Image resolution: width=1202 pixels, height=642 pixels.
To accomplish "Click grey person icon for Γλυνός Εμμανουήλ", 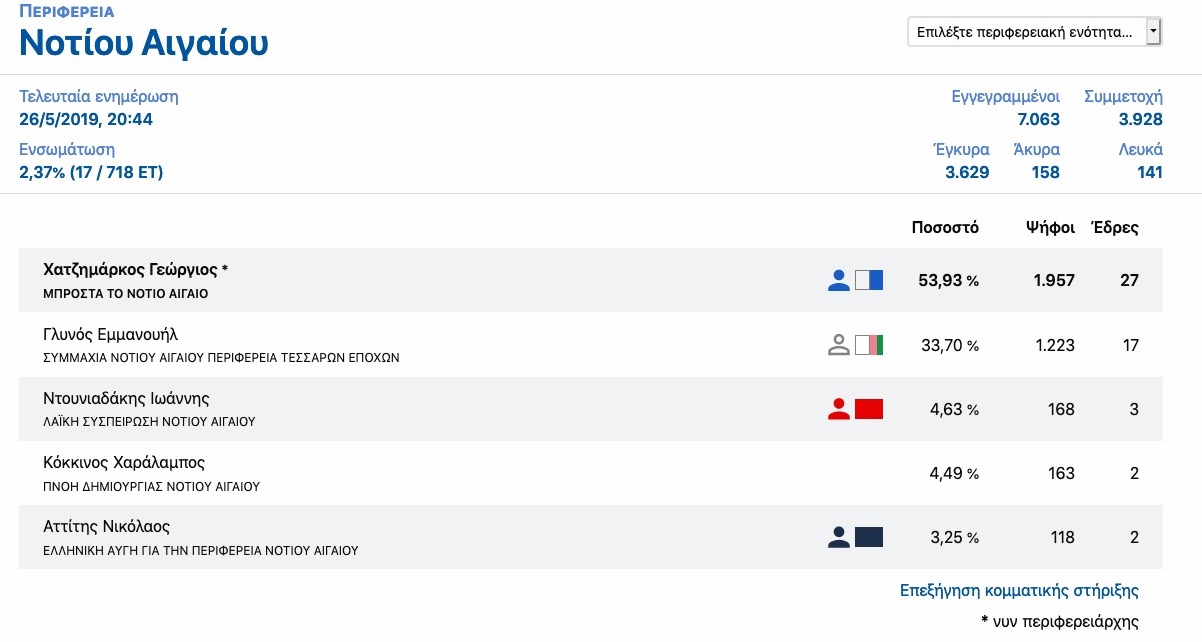I will pos(839,345).
